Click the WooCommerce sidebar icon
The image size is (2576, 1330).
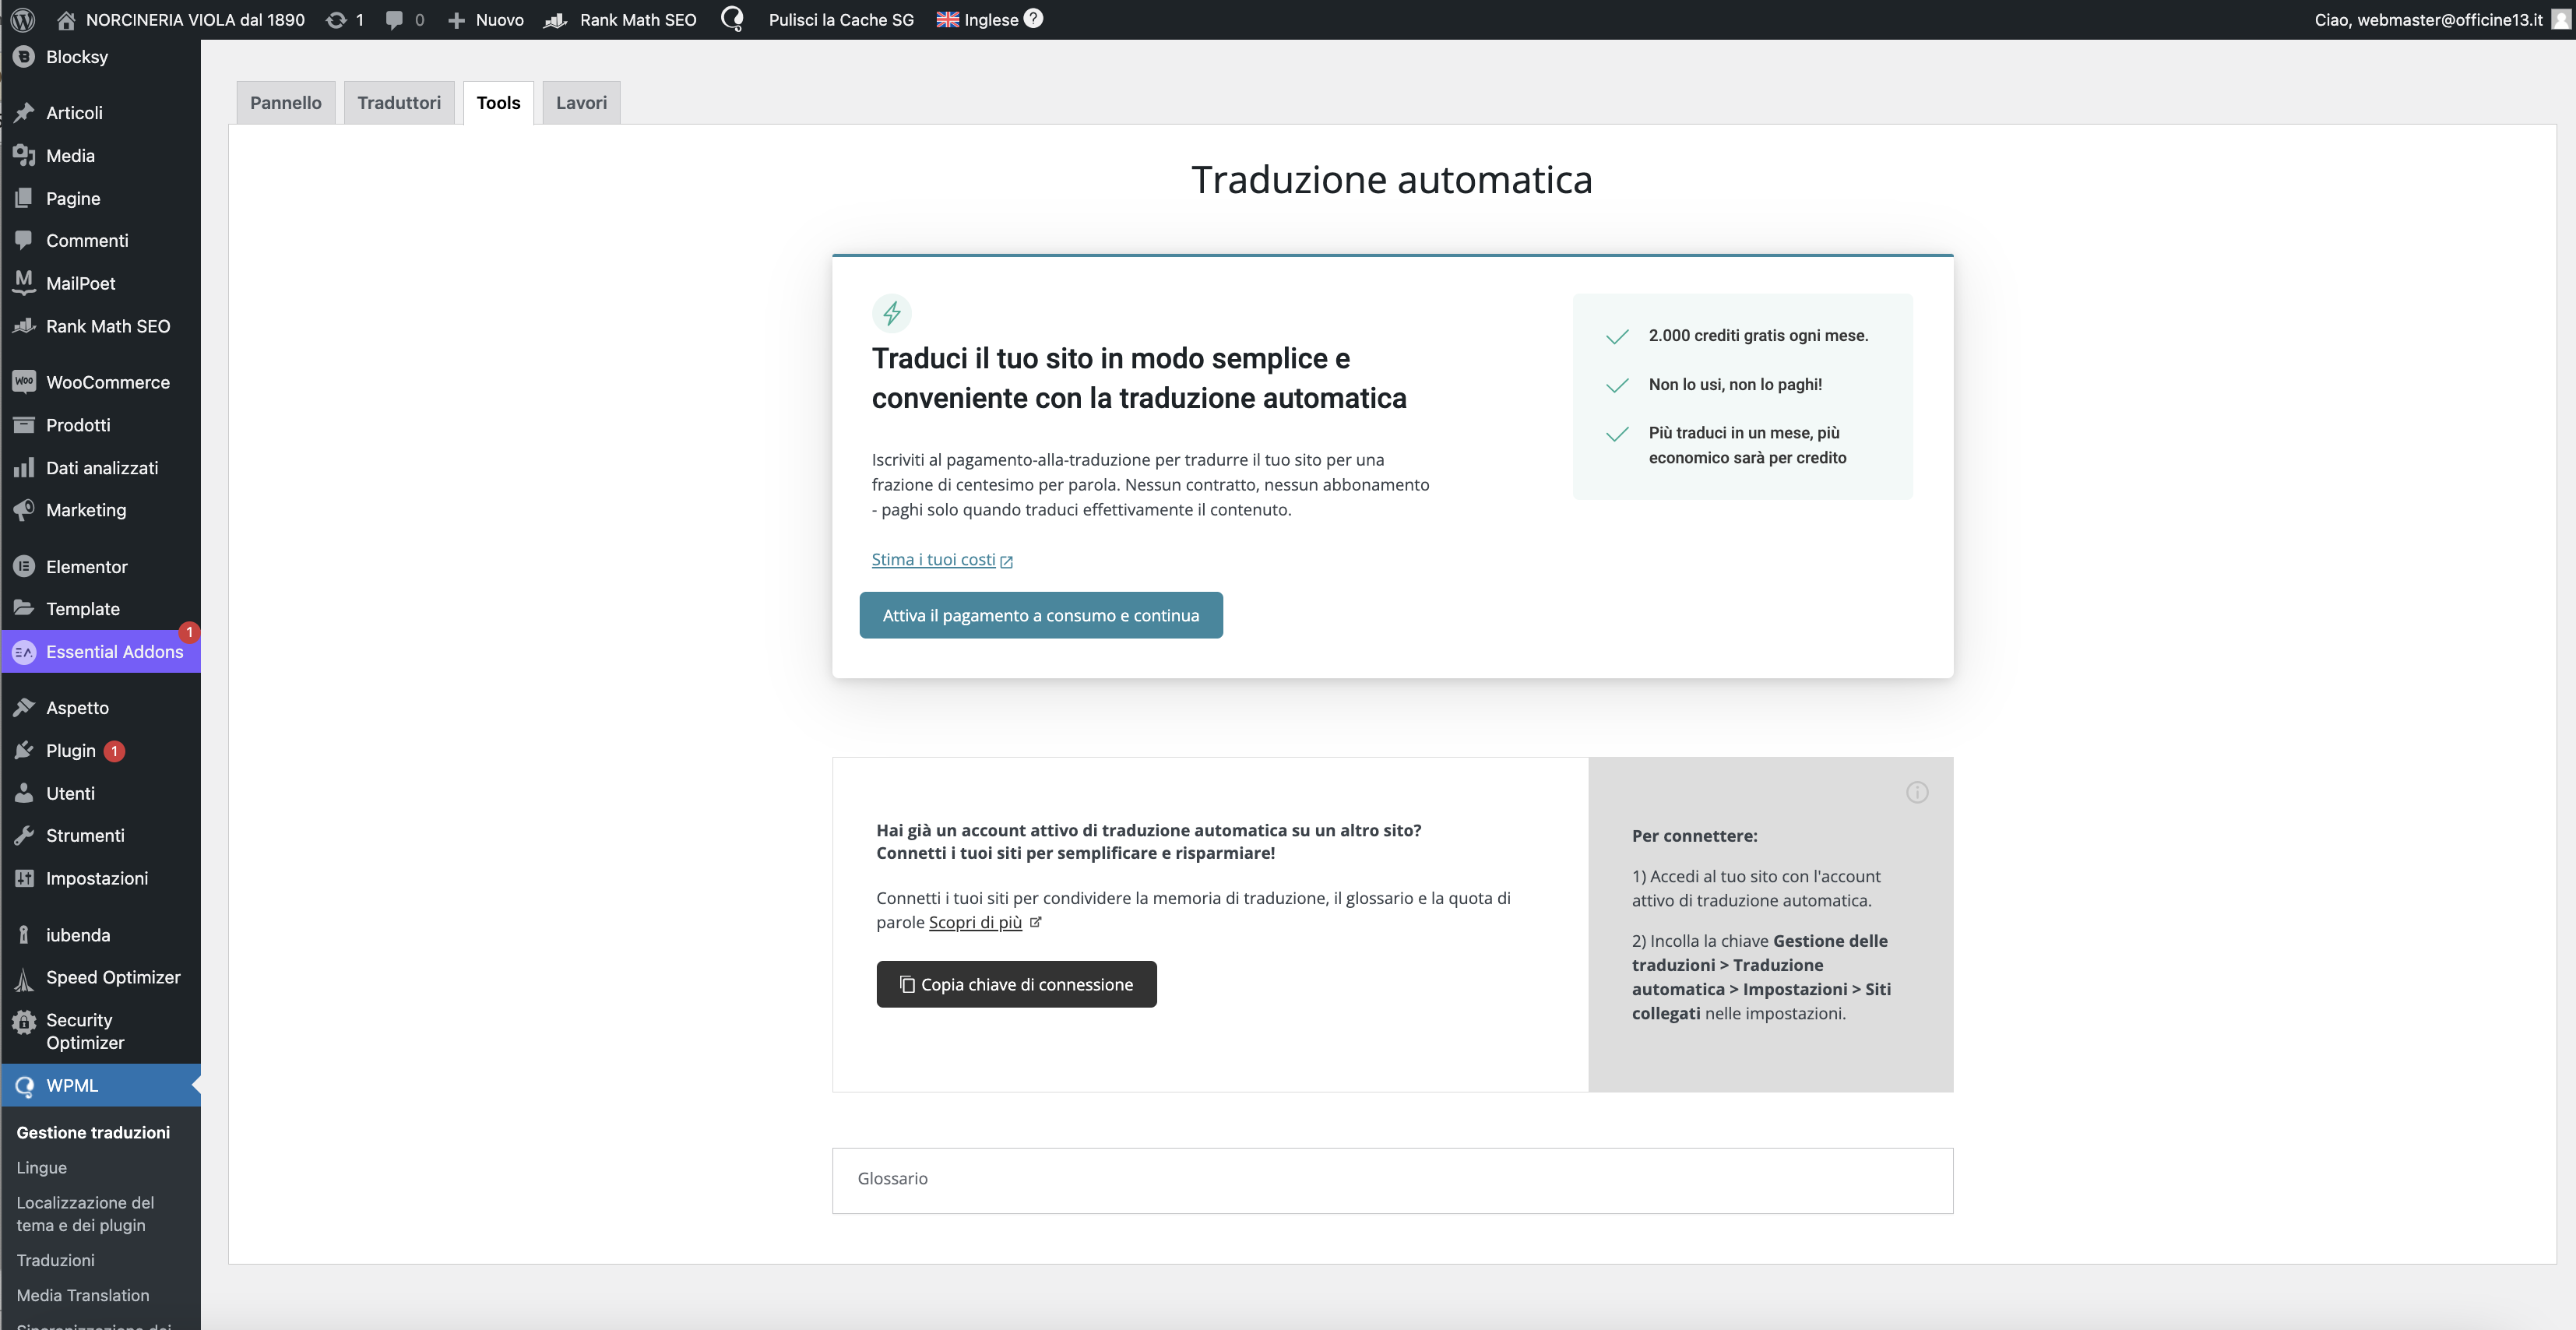click(24, 382)
